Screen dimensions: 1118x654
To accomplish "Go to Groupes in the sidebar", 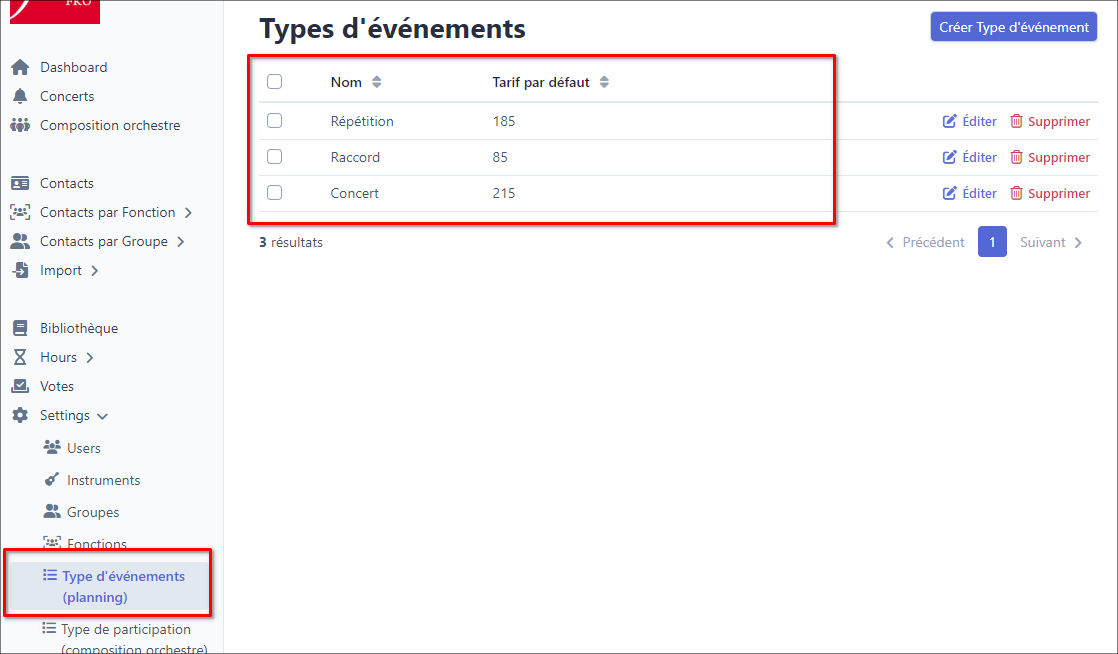I will (x=92, y=512).
